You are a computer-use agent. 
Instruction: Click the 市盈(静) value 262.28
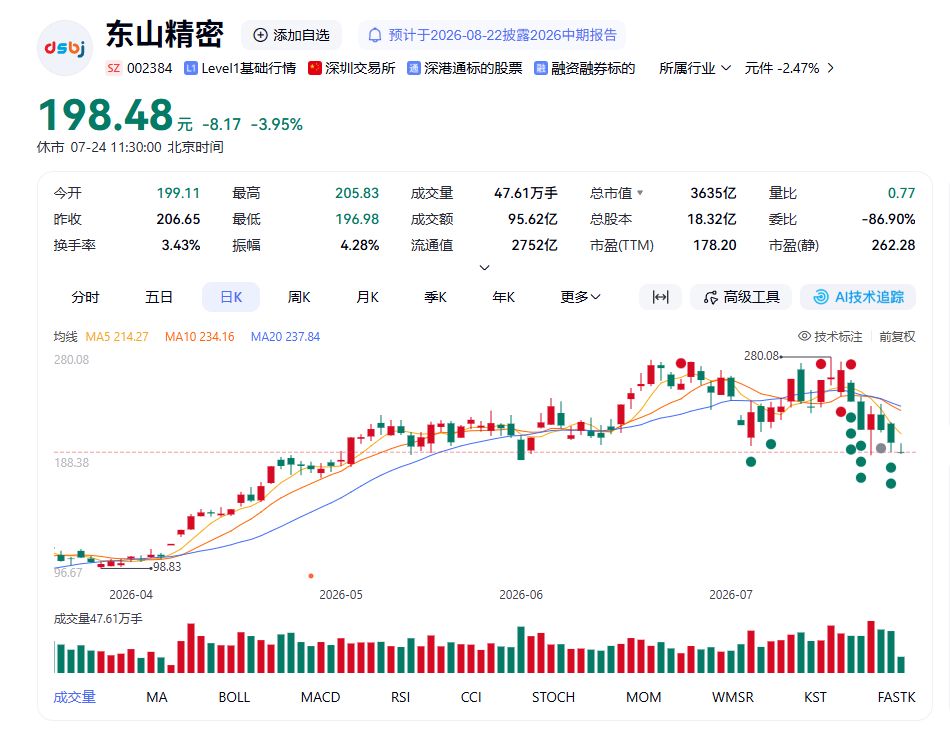pos(893,245)
